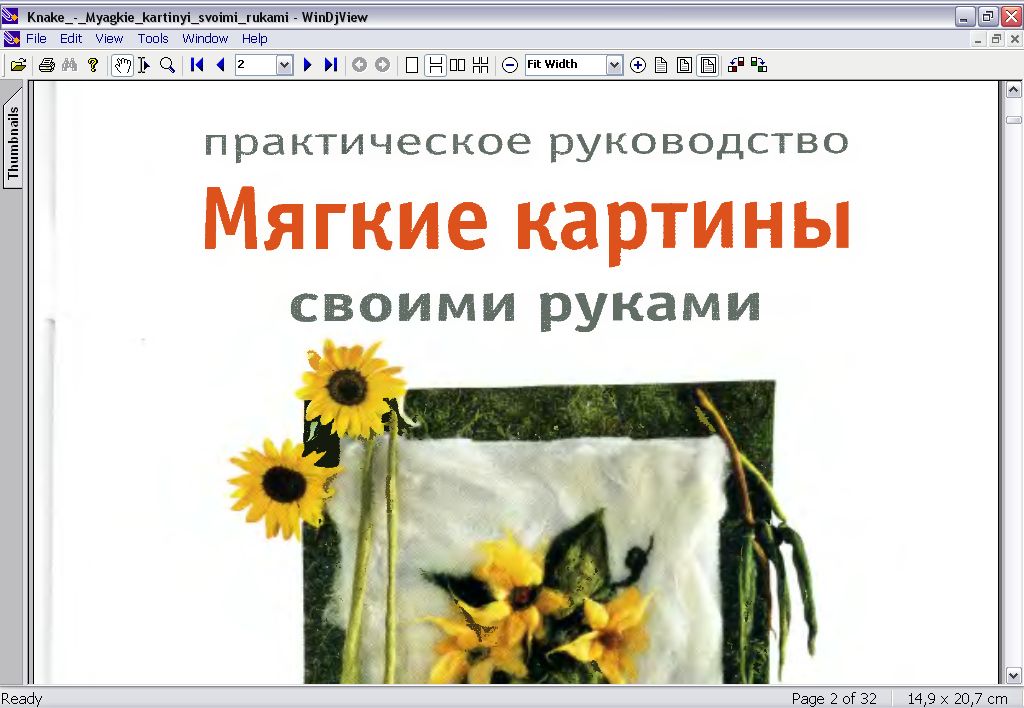This screenshot has height=708, width=1024.
Task: Minimize the WinDjView application window
Action: (x=965, y=17)
